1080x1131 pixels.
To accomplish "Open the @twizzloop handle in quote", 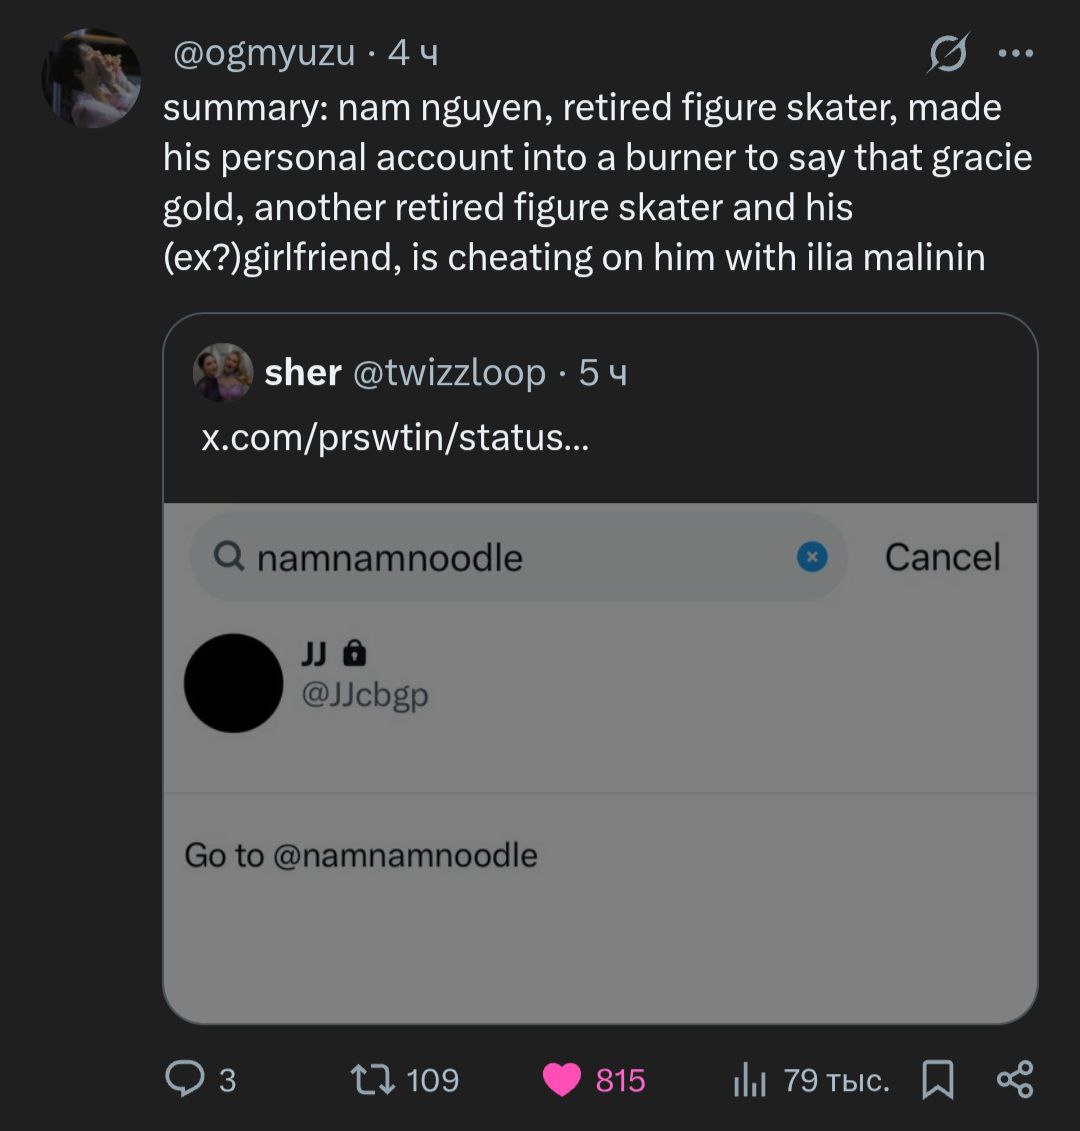I will click(x=449, y=373).
